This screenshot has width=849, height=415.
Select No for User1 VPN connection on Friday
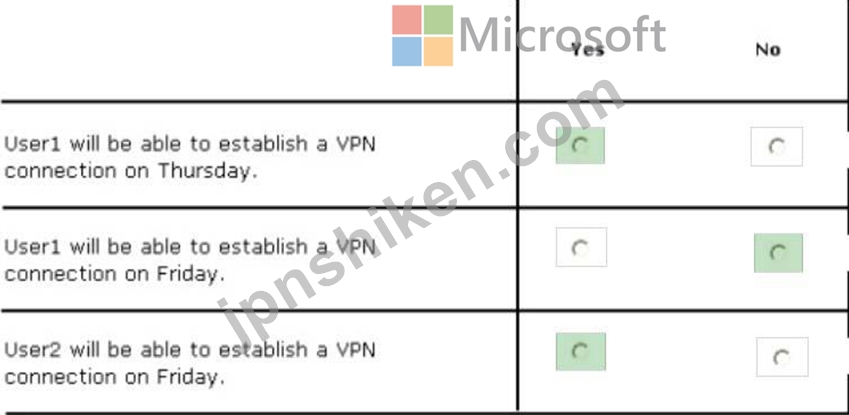pos(778,253)
